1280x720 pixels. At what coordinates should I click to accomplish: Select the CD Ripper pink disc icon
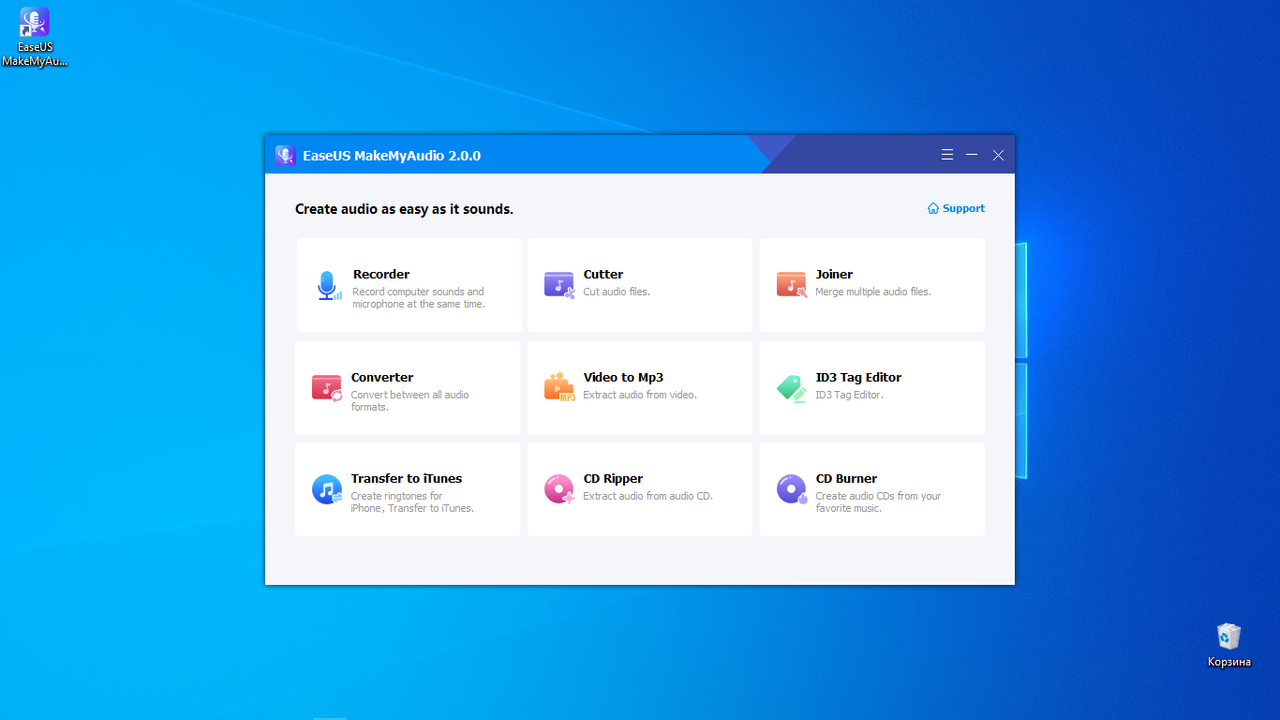tap(559, 490)
